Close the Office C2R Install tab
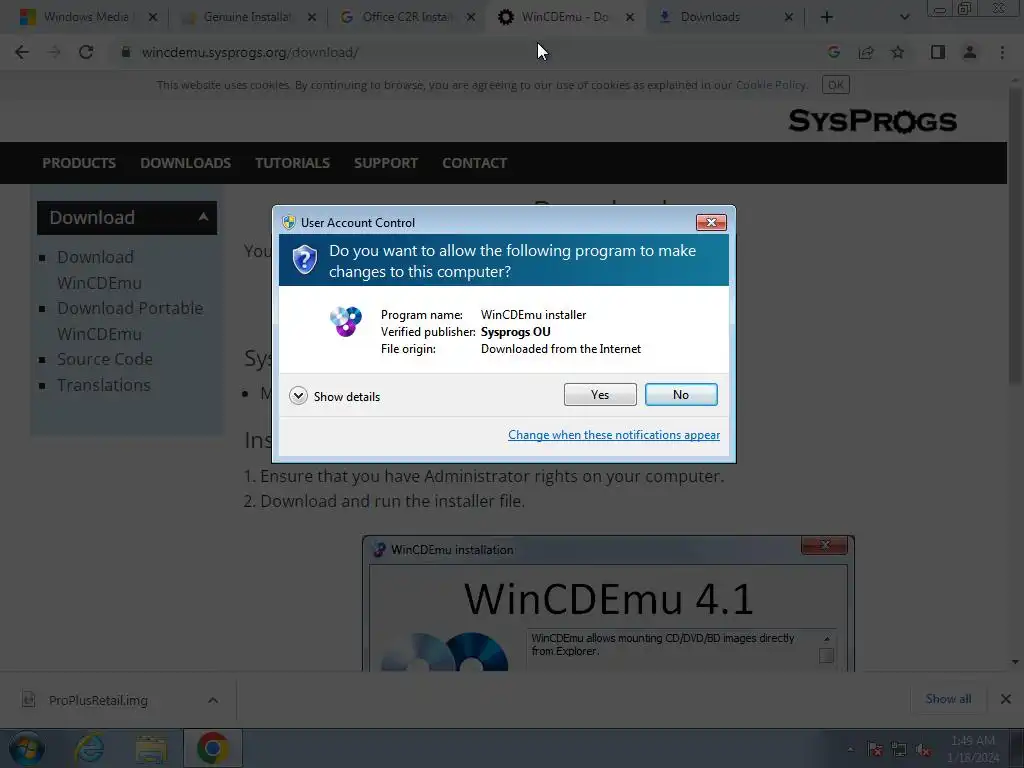Viewport: 1024px width, 768px height. [x=471, y=17]
